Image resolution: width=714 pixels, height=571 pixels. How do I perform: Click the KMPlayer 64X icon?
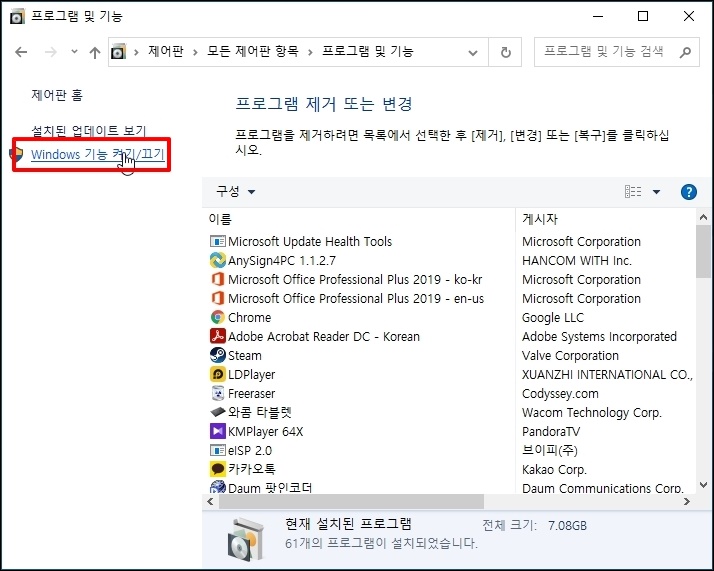point(218,431)
